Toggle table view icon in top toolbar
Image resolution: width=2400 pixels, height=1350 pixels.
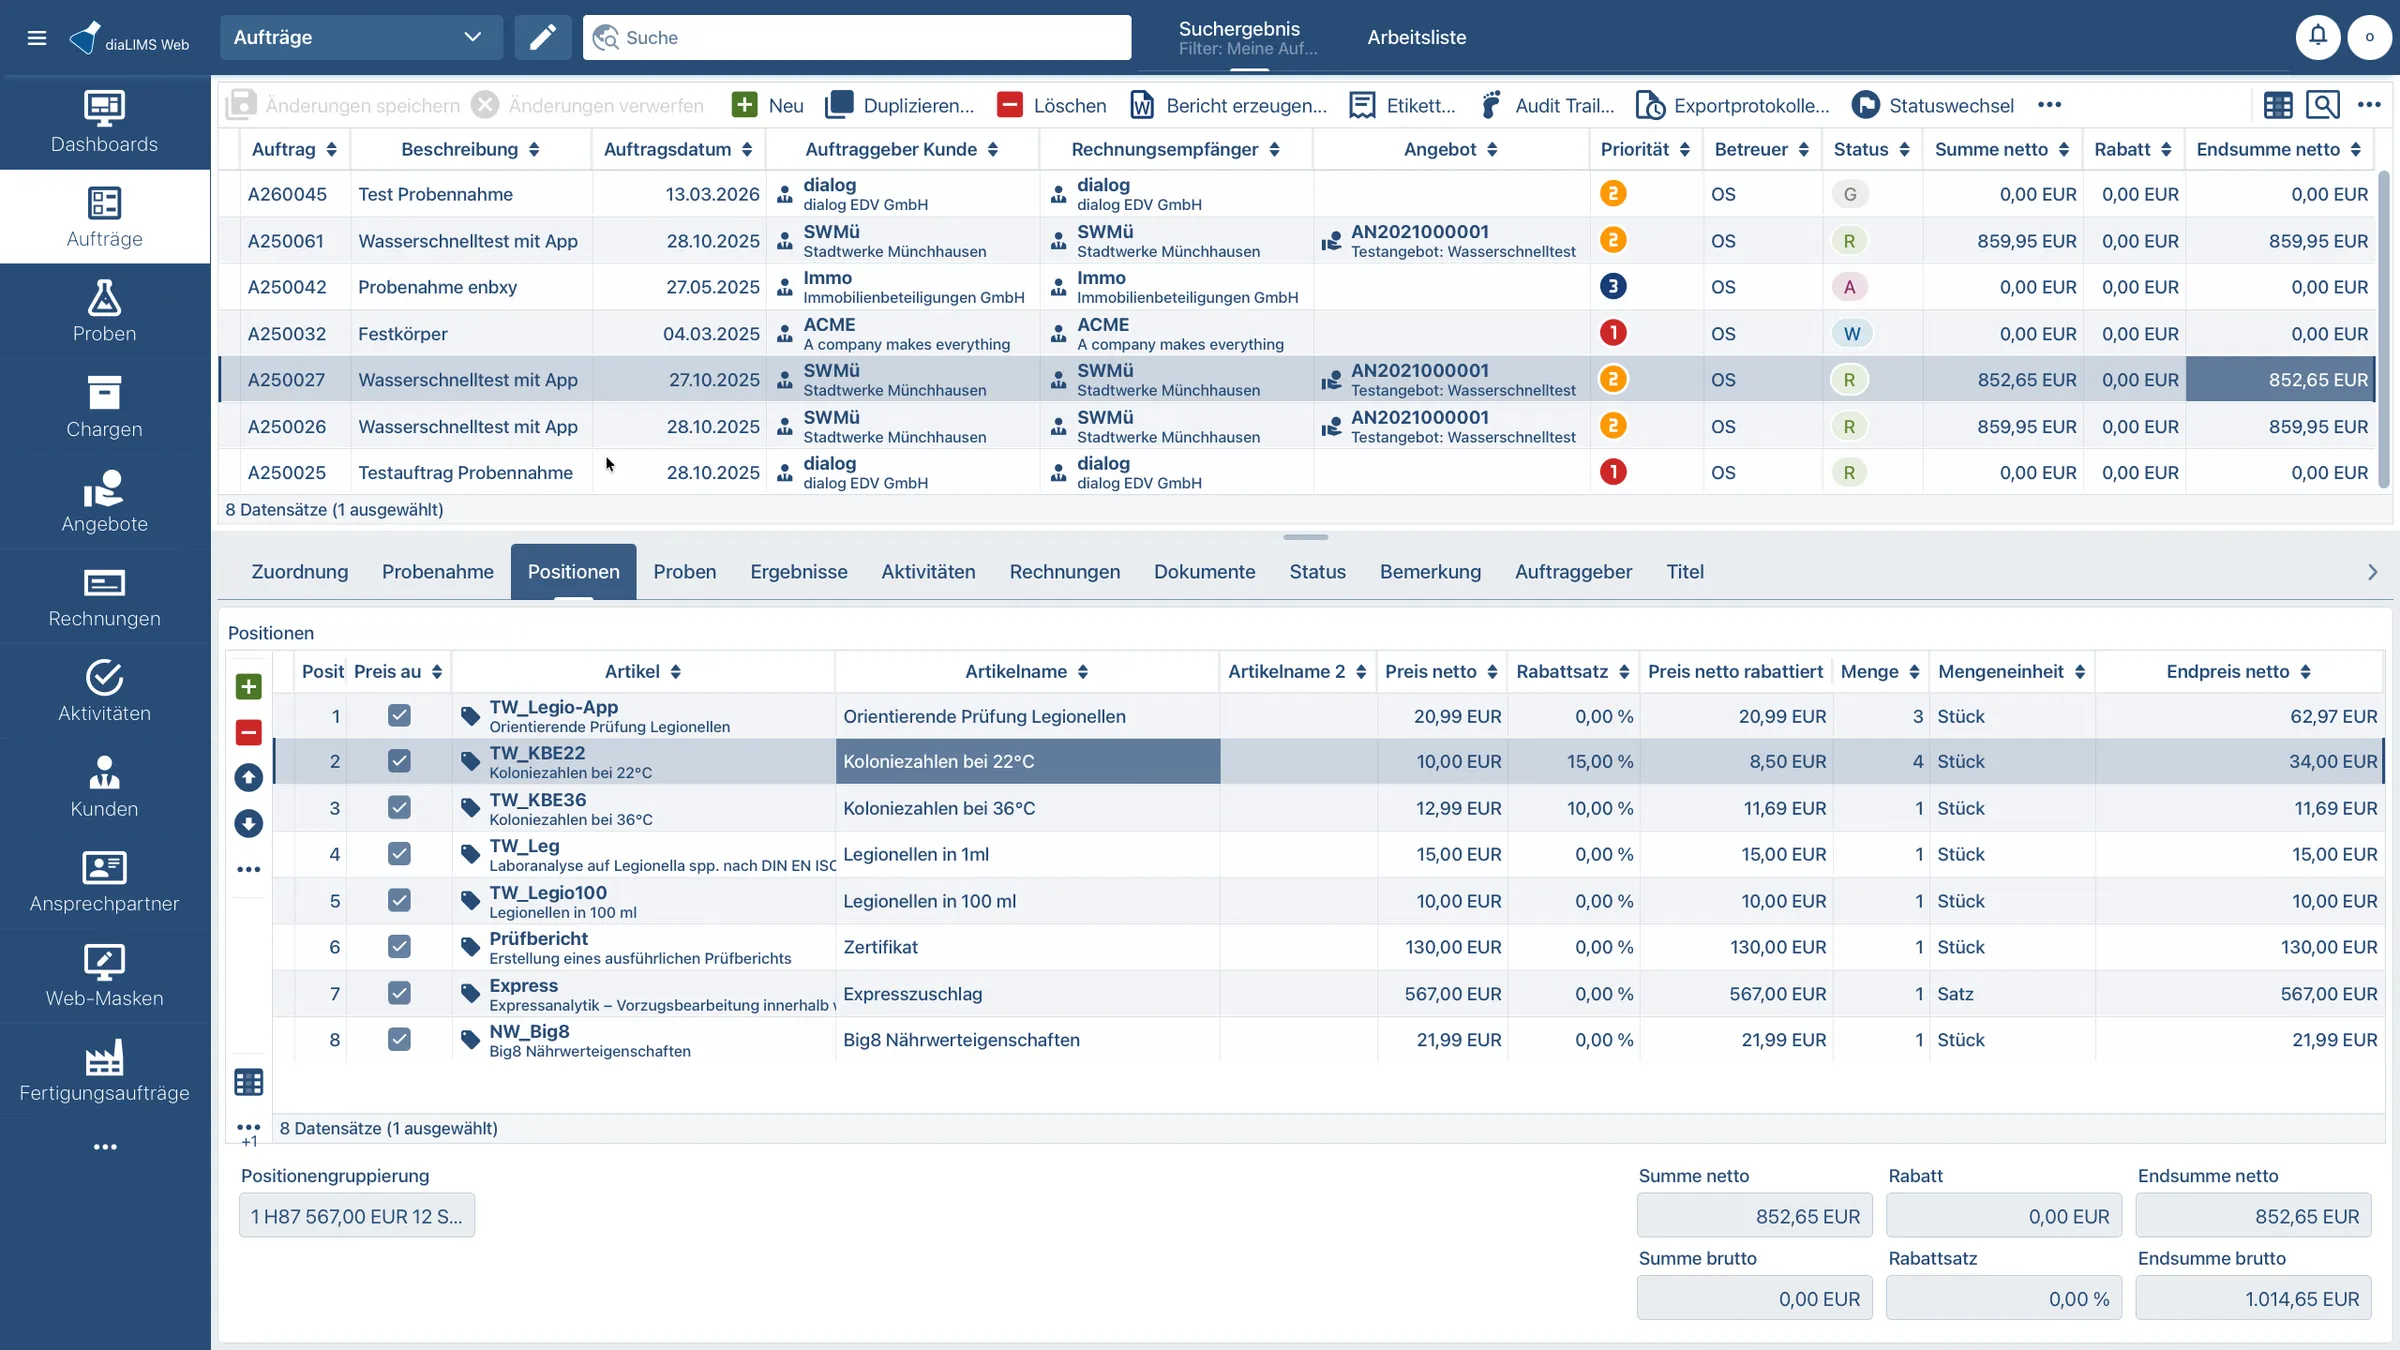point(2278,105)
